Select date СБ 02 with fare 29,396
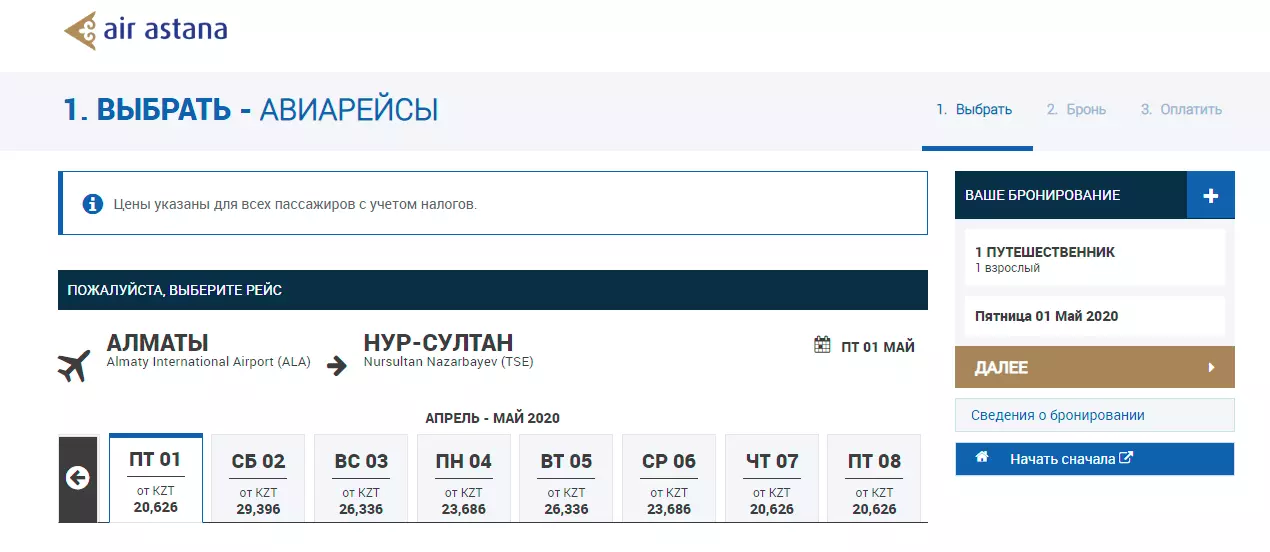The width and height of the screenshot is (1270, 552). tap(259, 479)
